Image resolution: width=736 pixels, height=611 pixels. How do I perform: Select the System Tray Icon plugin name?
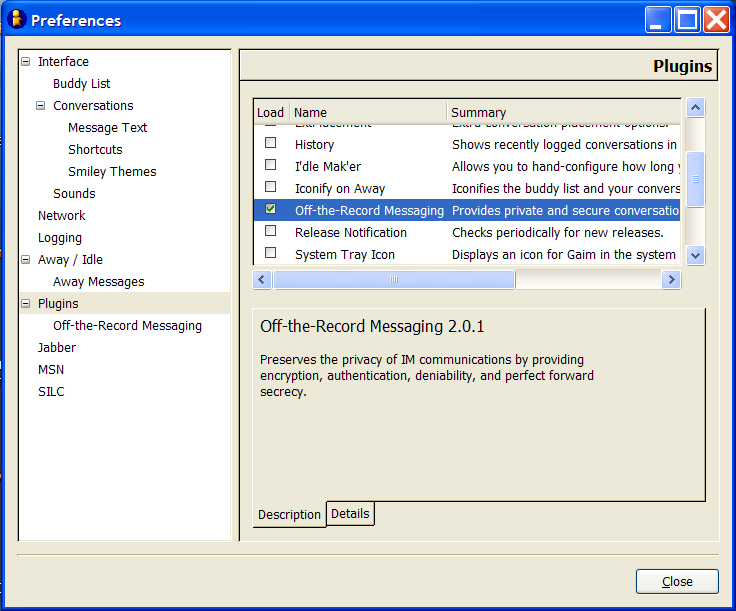tap(345, 255)
